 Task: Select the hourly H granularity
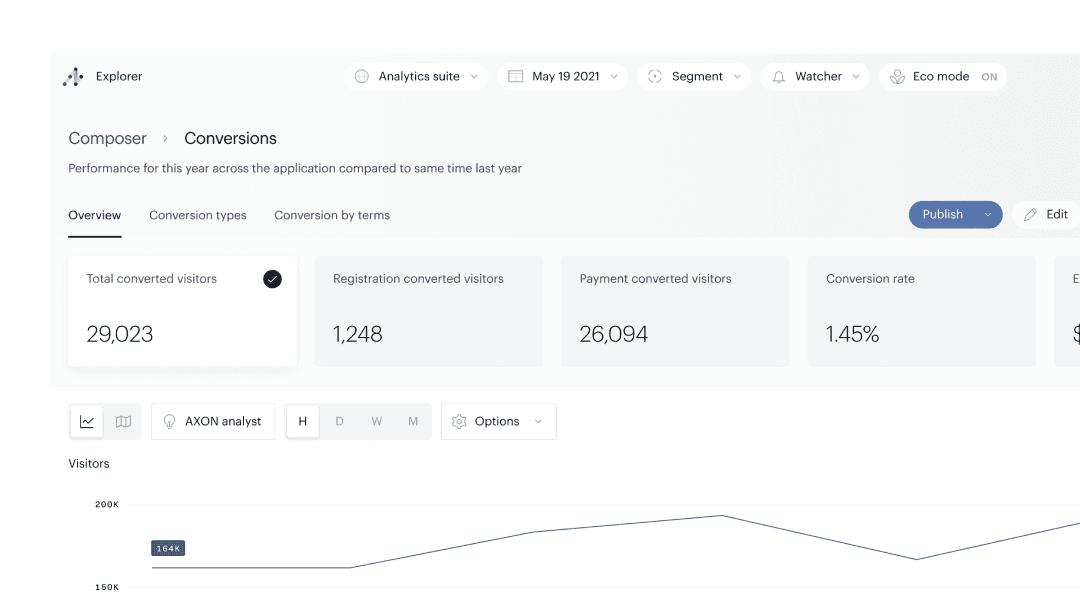303,422
